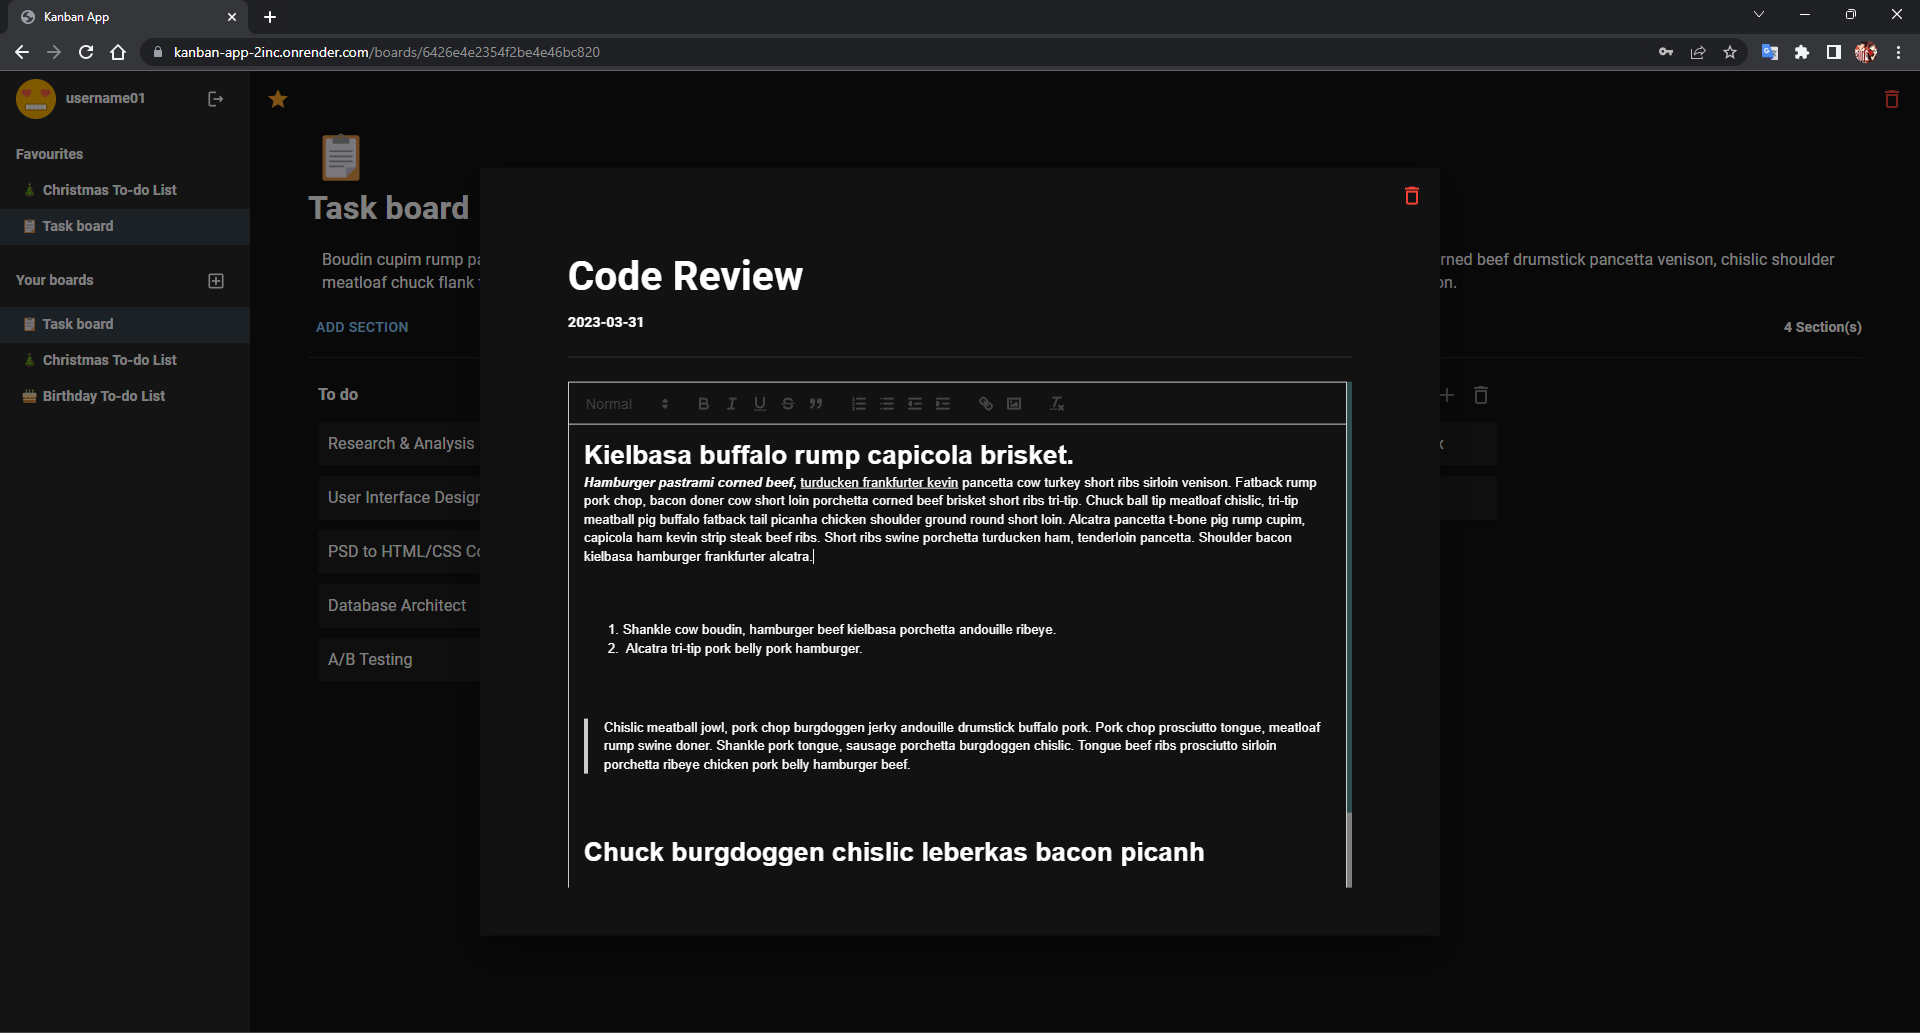
Task: Toggle underline formatting
Action: tap(760, 403)
